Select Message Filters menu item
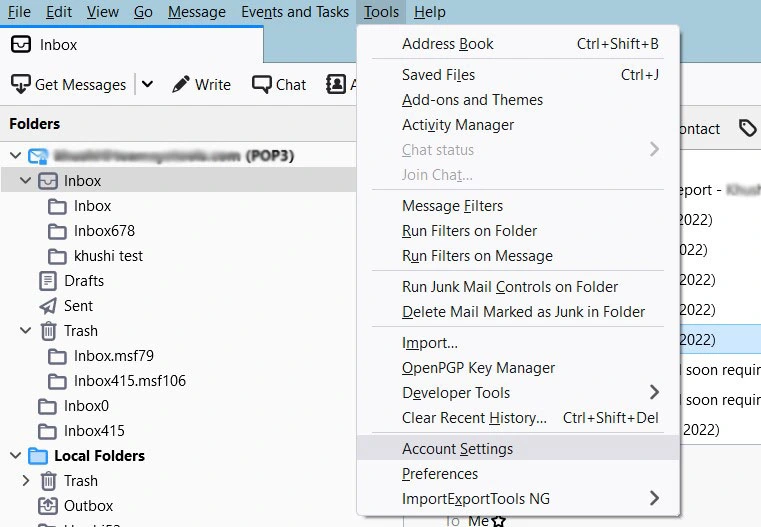Image resolution: width=761 pixels, height=527 pixels. click(452, 206)
